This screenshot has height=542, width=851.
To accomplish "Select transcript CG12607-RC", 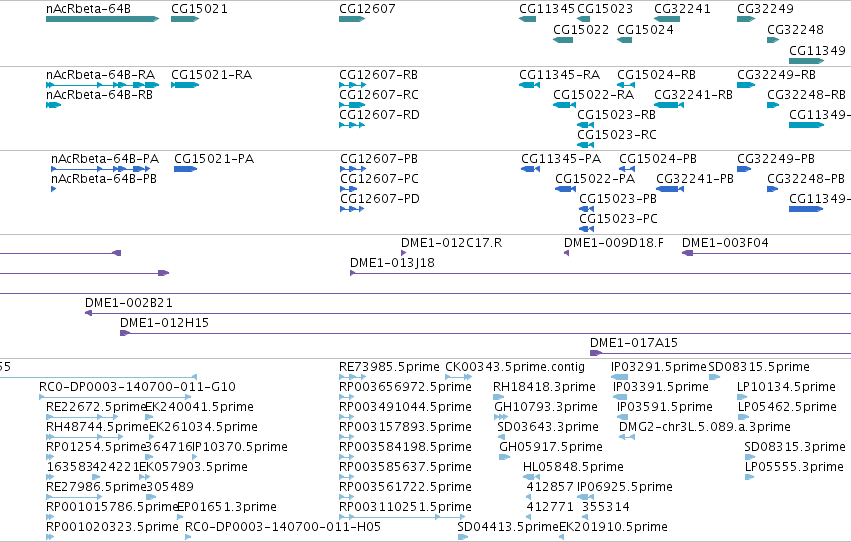I will [x=379, y=95].
